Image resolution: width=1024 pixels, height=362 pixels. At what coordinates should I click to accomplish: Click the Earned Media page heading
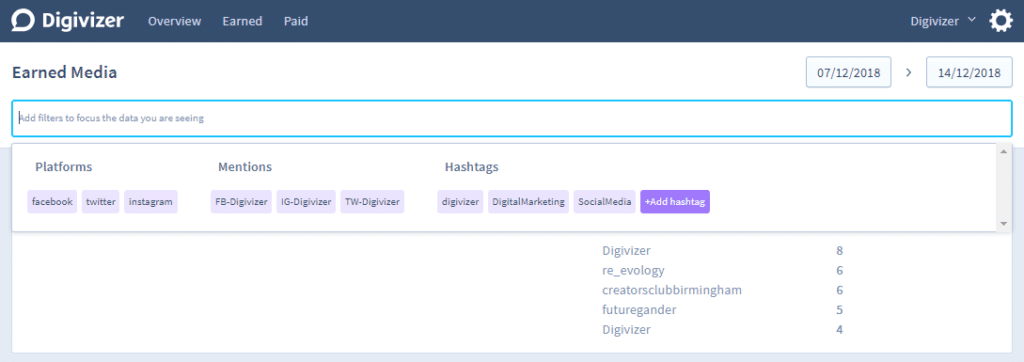tap(65, 73)
